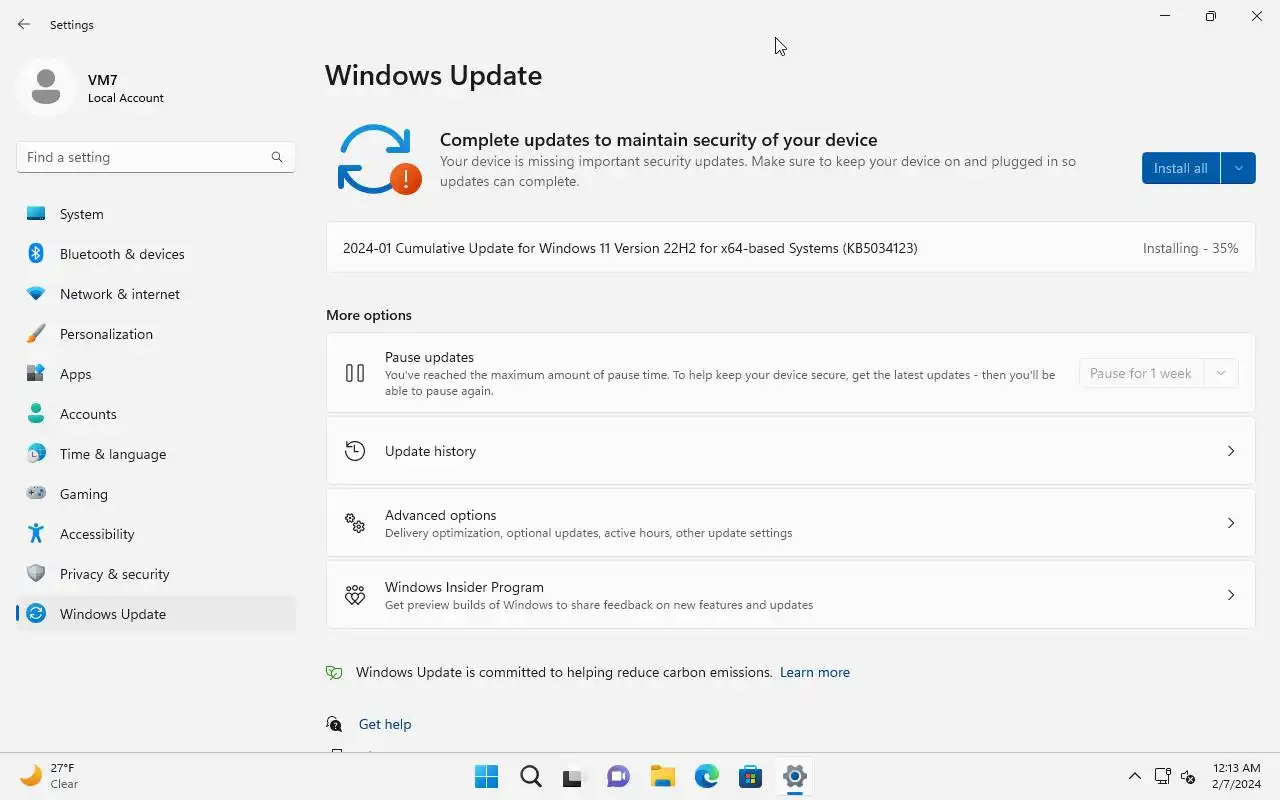
Task: Click the Network wifi icon in sidebar
Action: pyautogui.click(x=36, y=294)
